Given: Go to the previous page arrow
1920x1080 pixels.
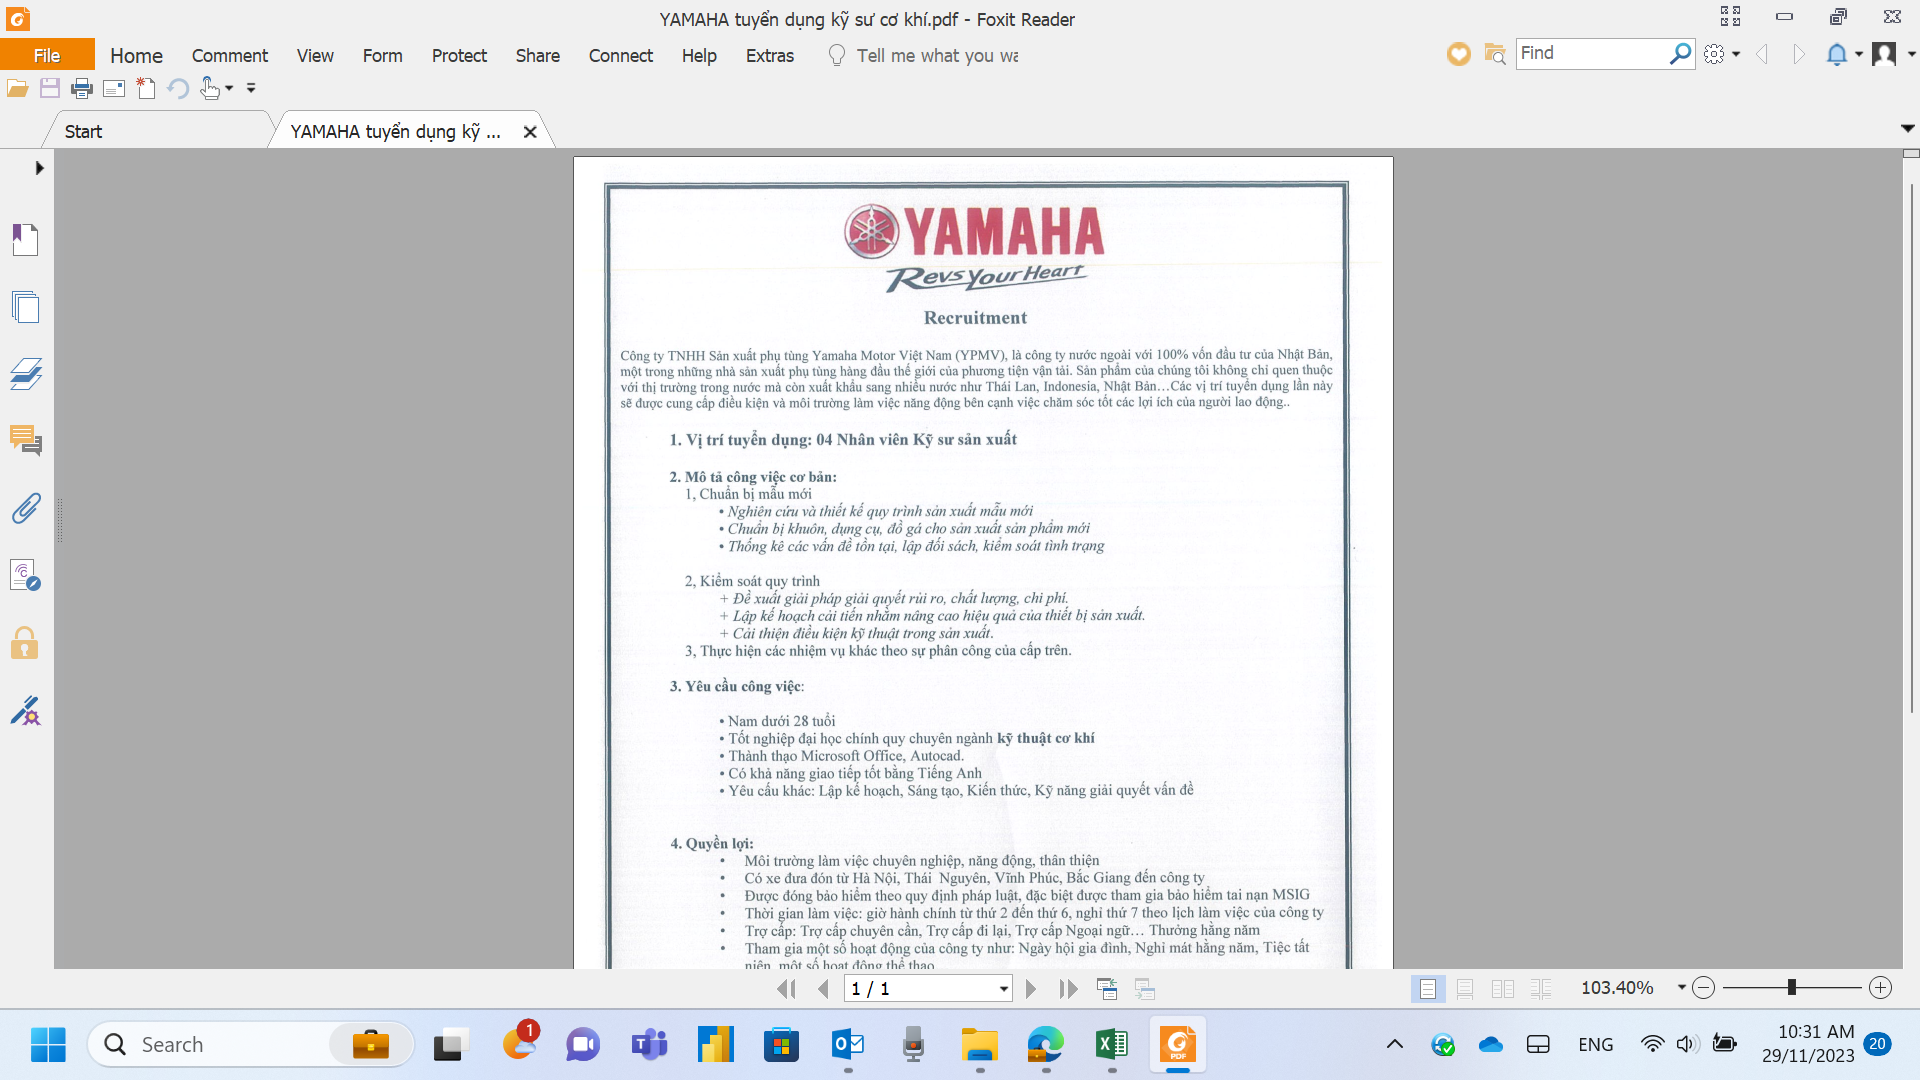Looking at the screenshot, I should coord(823,989).
